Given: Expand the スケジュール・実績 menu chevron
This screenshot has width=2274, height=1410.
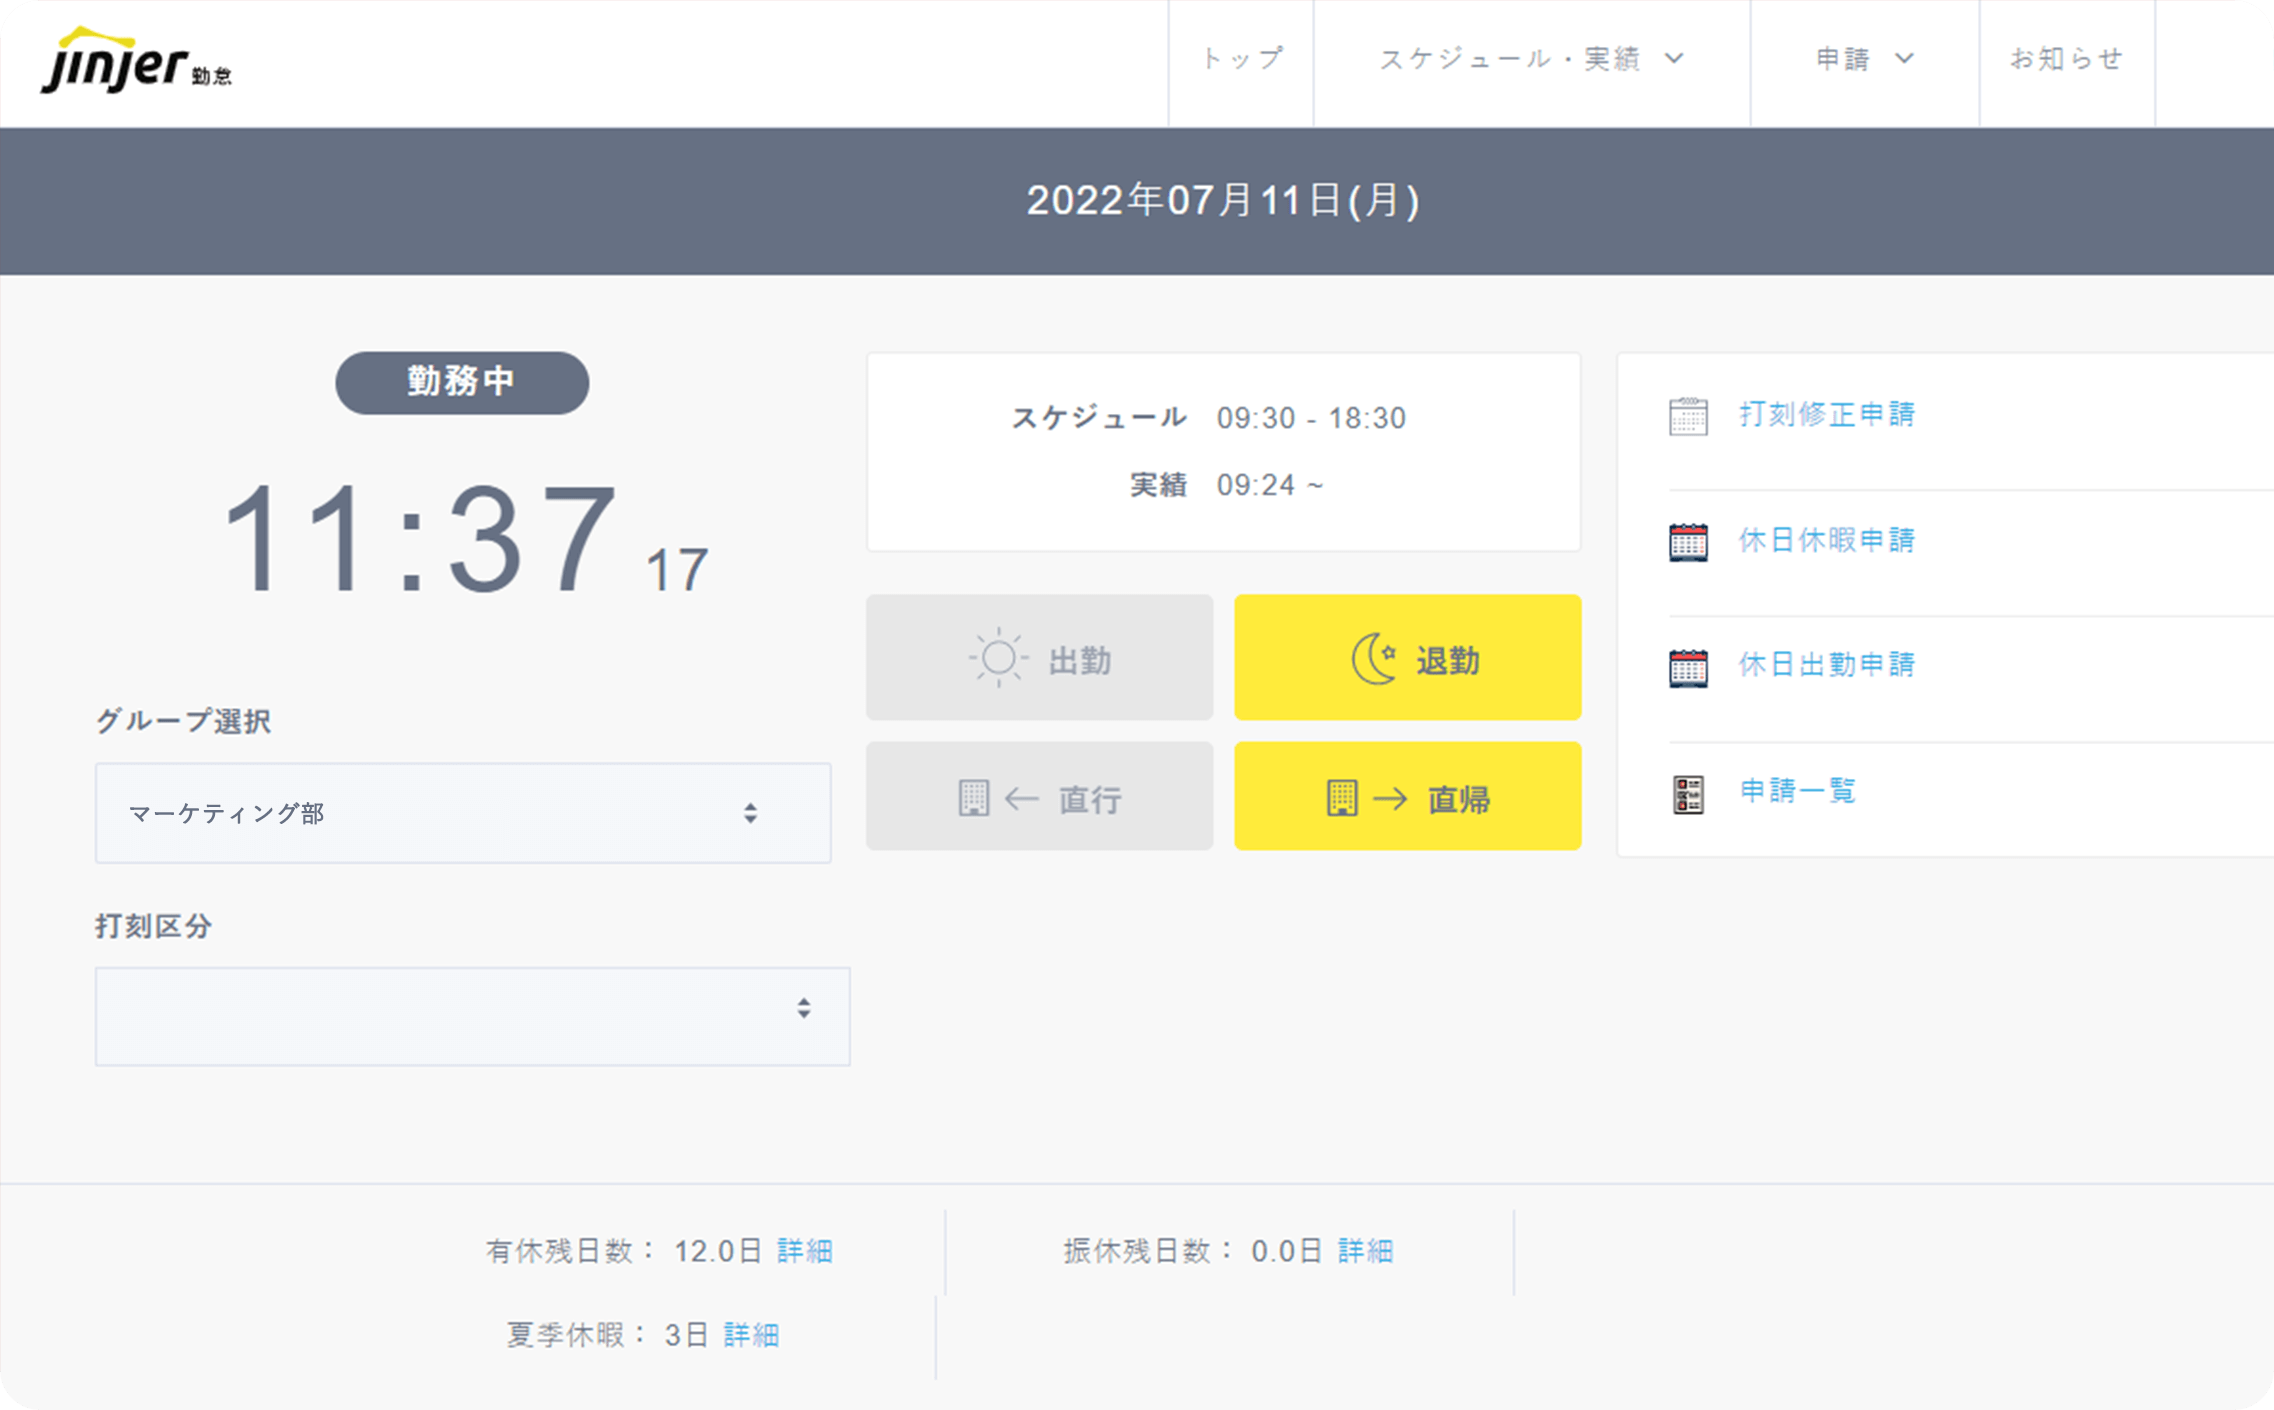Looking at the screenshot, I should pos(1674,59).
